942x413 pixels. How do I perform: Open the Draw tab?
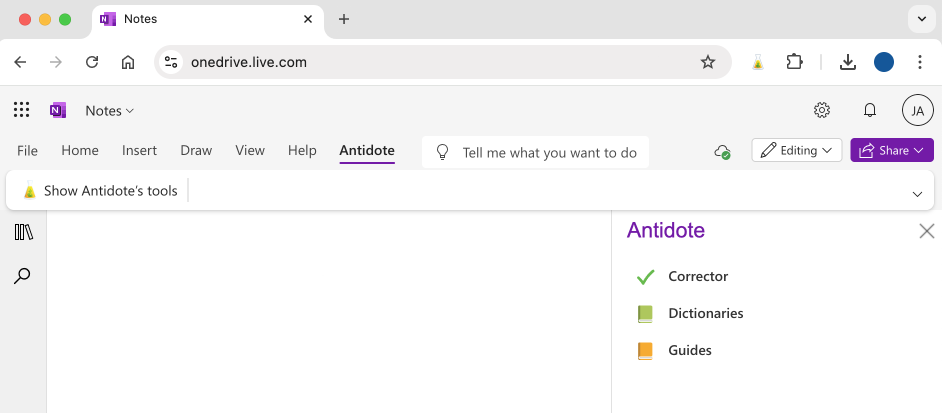click(196, 151)
